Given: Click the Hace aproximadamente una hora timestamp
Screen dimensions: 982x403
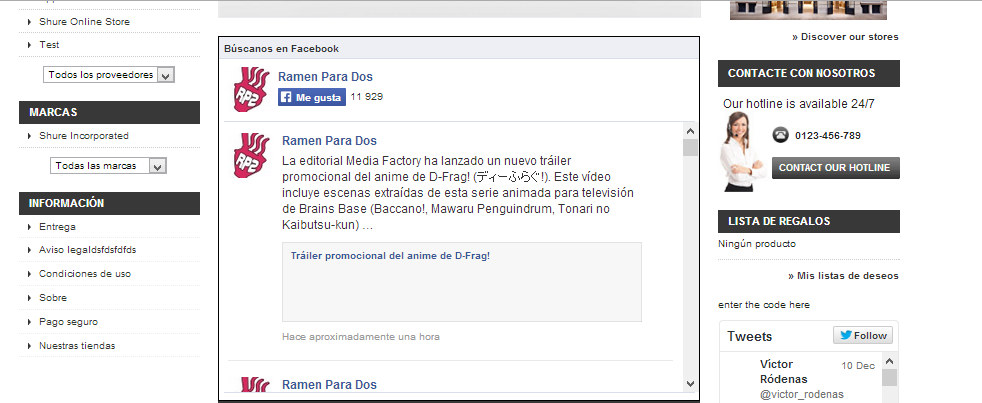Looking at the screenshot, I should 361,337.
